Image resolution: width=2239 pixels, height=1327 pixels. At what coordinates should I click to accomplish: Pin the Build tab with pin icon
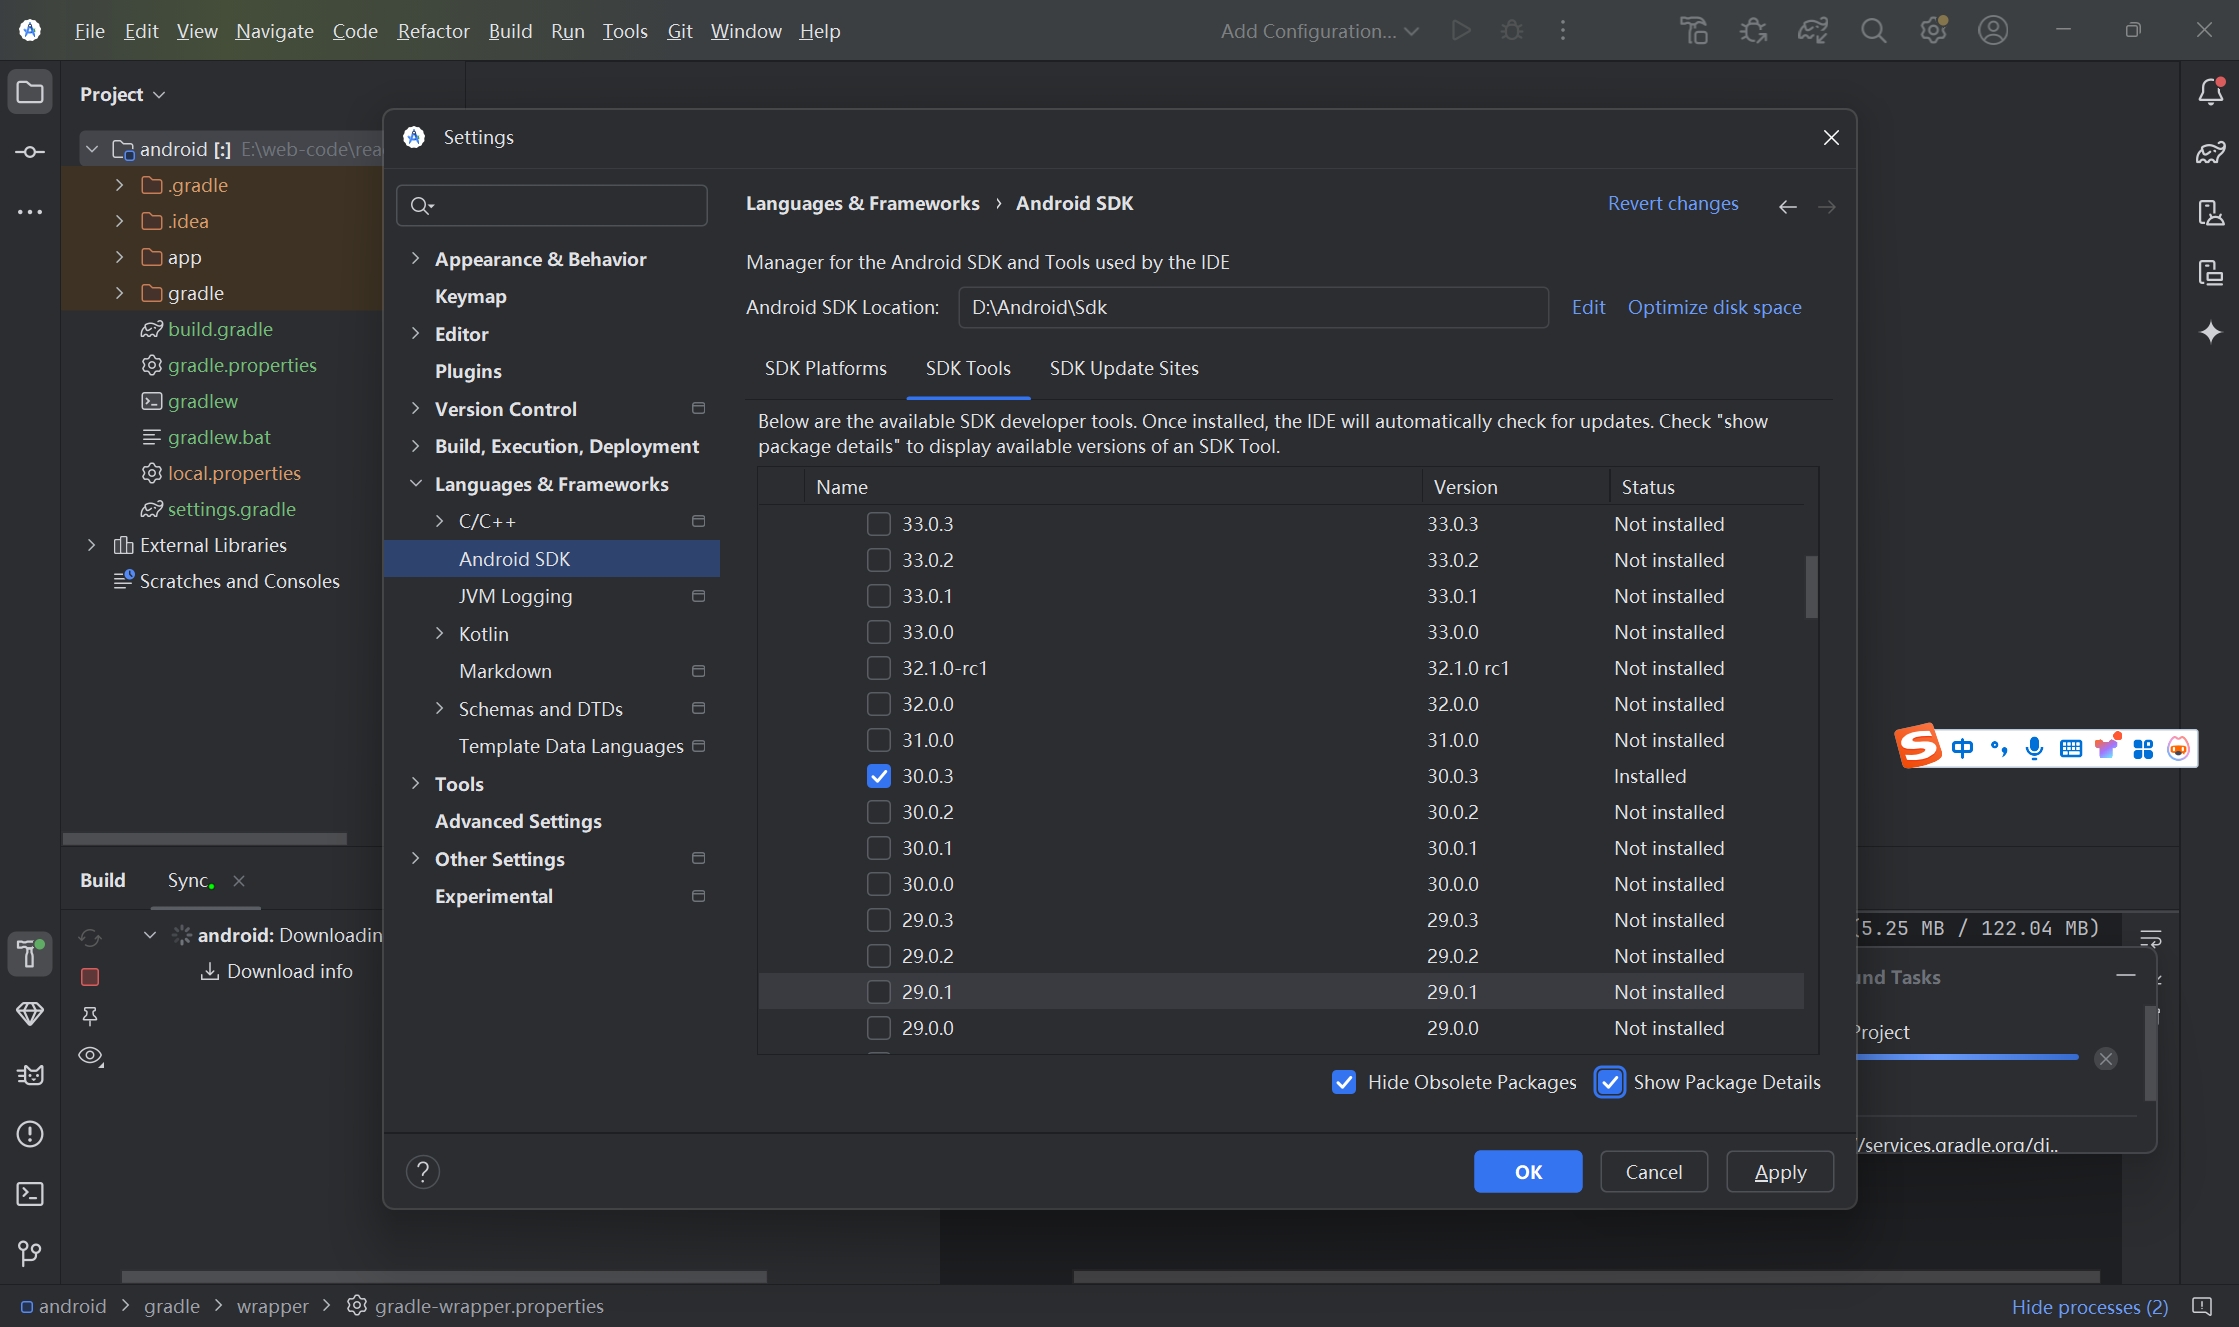click(x=90, y=1016)
